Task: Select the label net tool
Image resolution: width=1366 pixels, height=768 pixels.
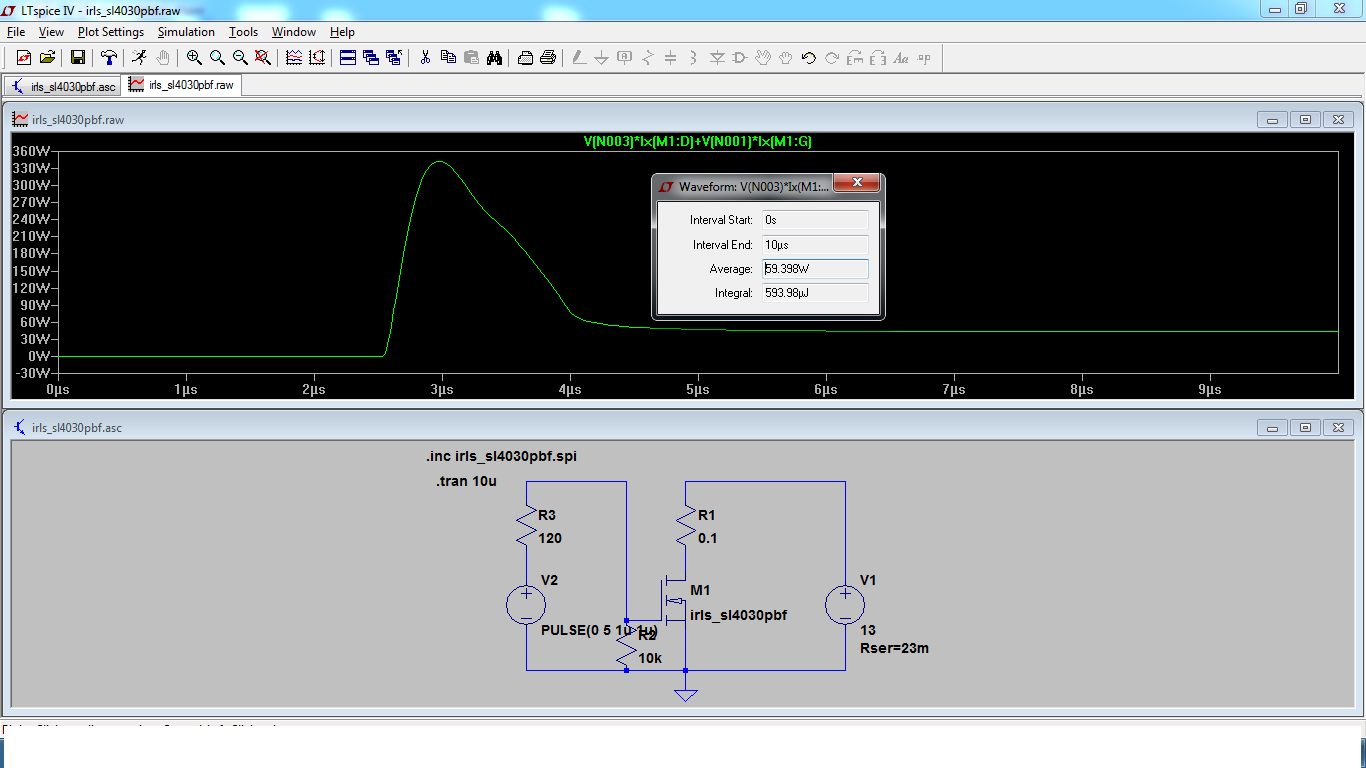Action: click(625, 58)
